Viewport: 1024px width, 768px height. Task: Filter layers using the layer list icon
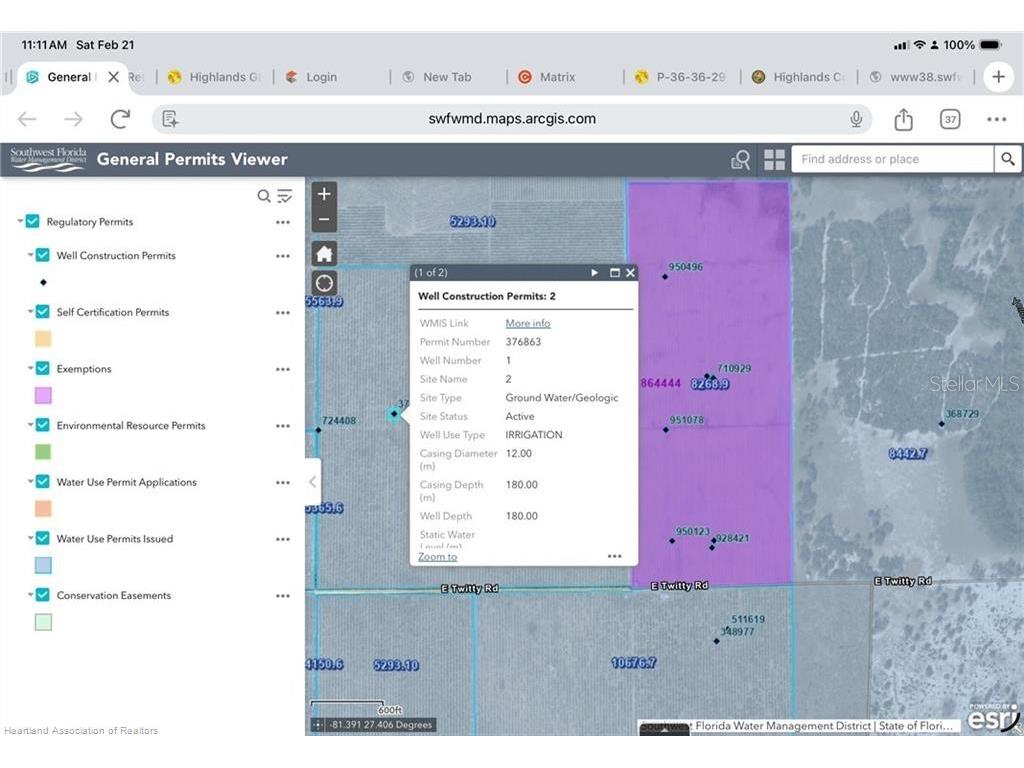click(x=285, y=196)
